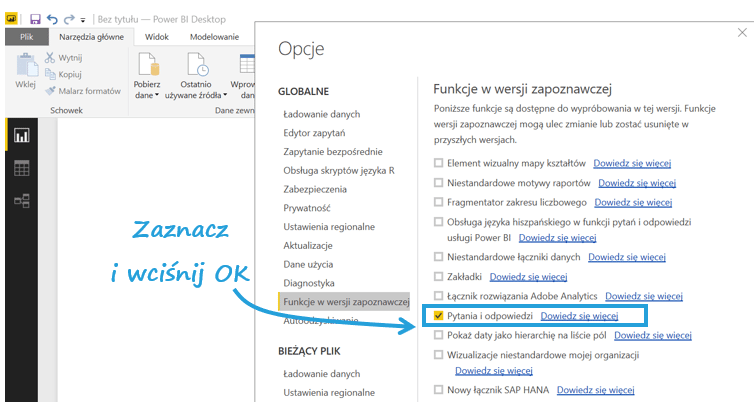Open Relationships model view icon

[21, 201]
